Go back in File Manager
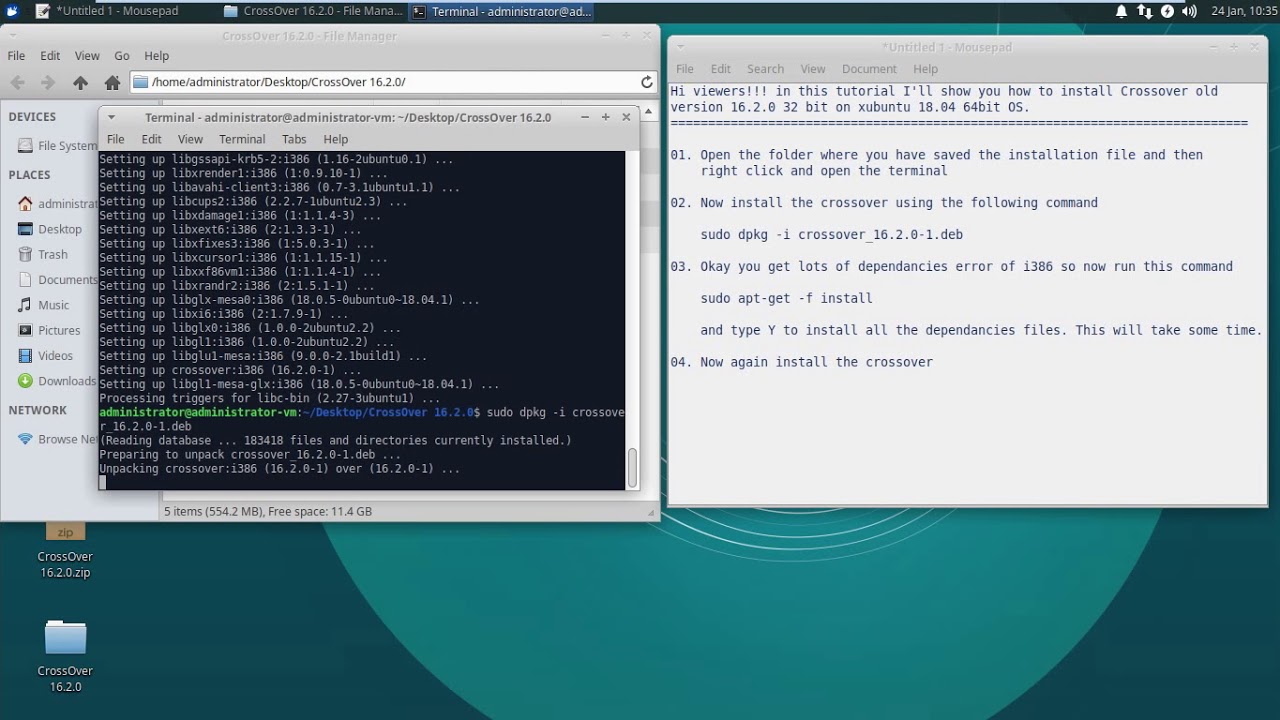 (x=17, y=82)
